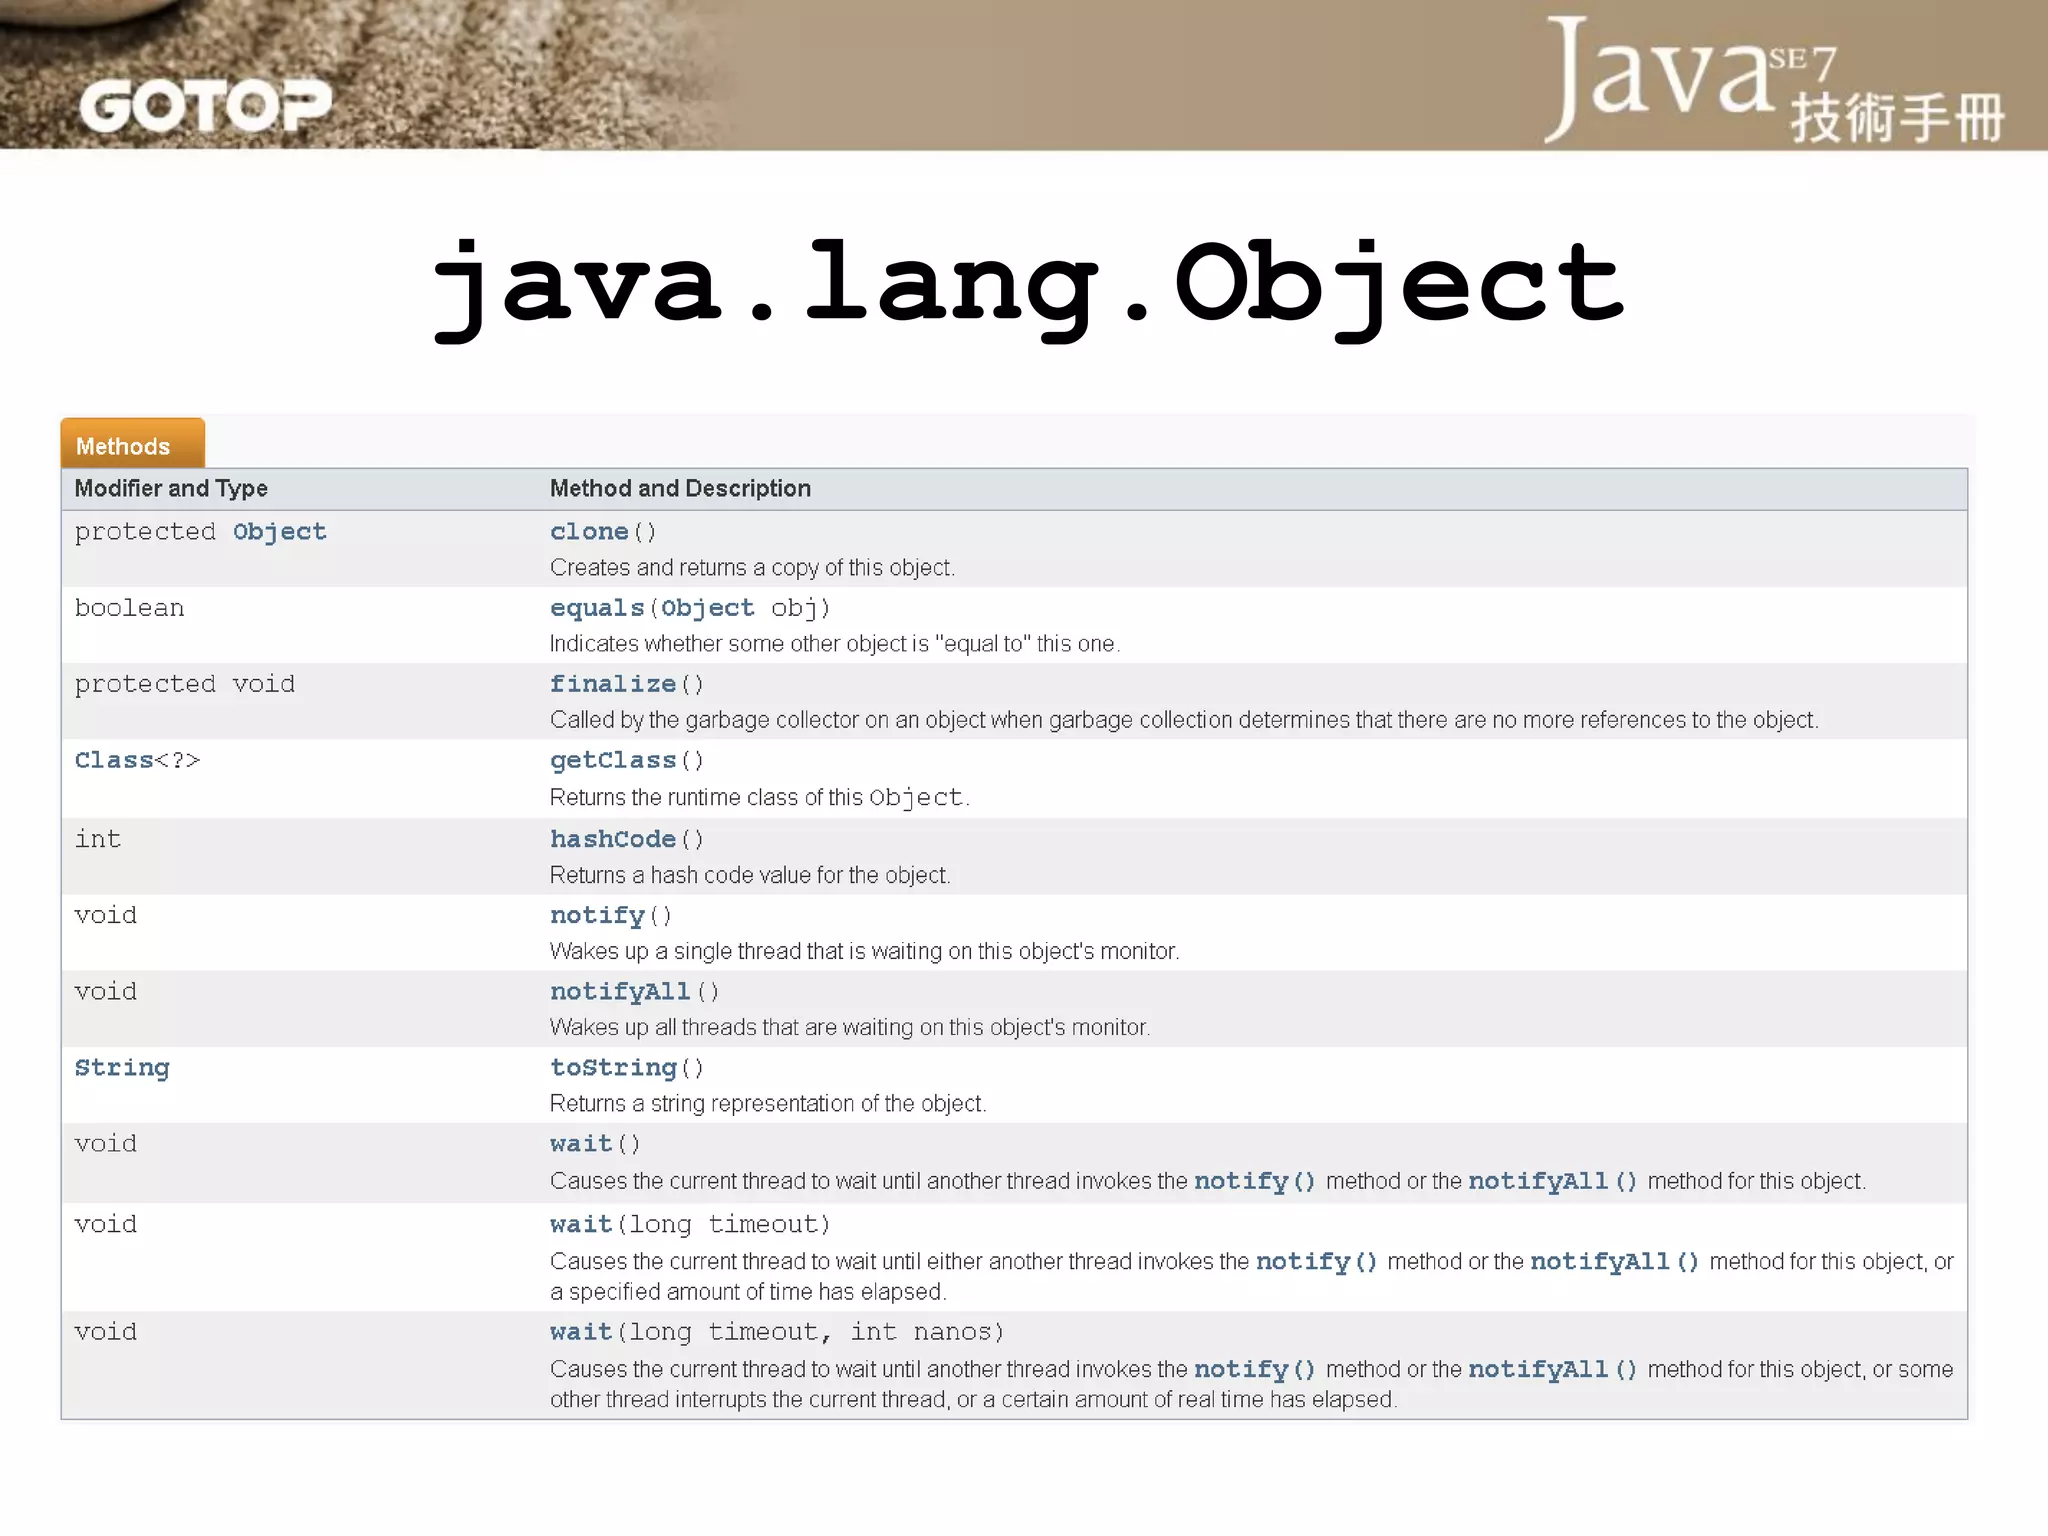The height and width of the screenshot is (1536, 2048).
Task: Click notifyAll() link in wait(long timeout) description
Action: click(1615, 1262)
